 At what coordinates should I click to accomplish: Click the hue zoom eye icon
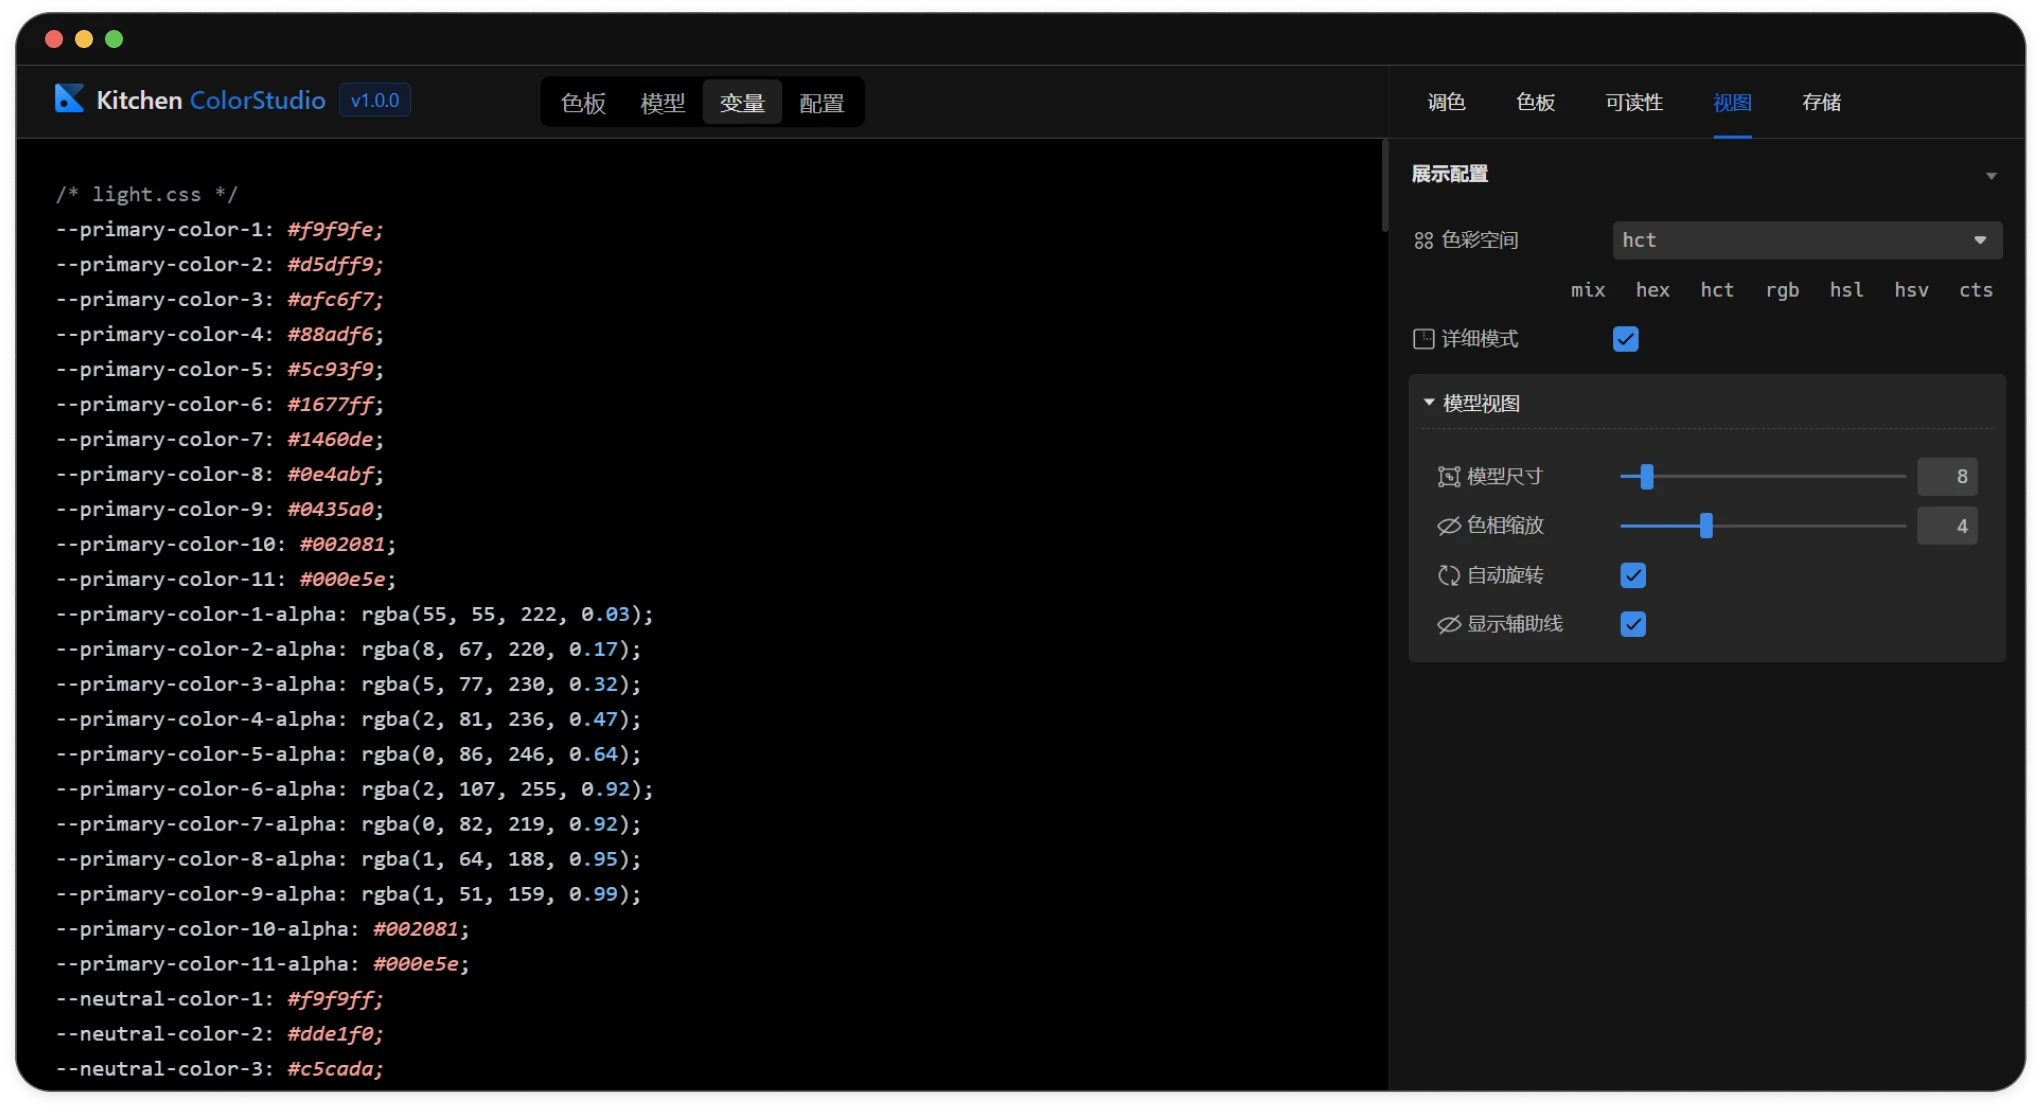[x=1448, y=526]
